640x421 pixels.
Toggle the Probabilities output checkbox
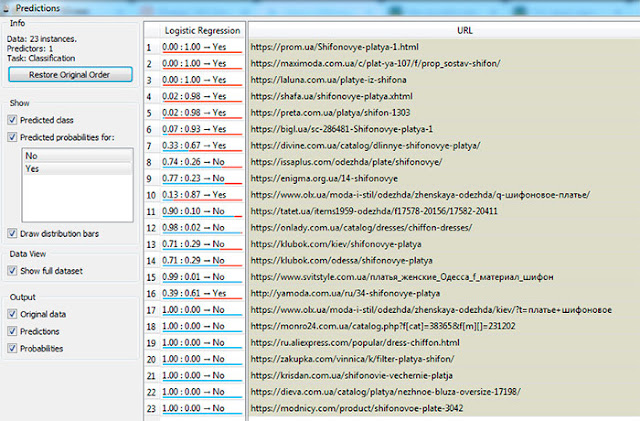click(x=12, y=348)
